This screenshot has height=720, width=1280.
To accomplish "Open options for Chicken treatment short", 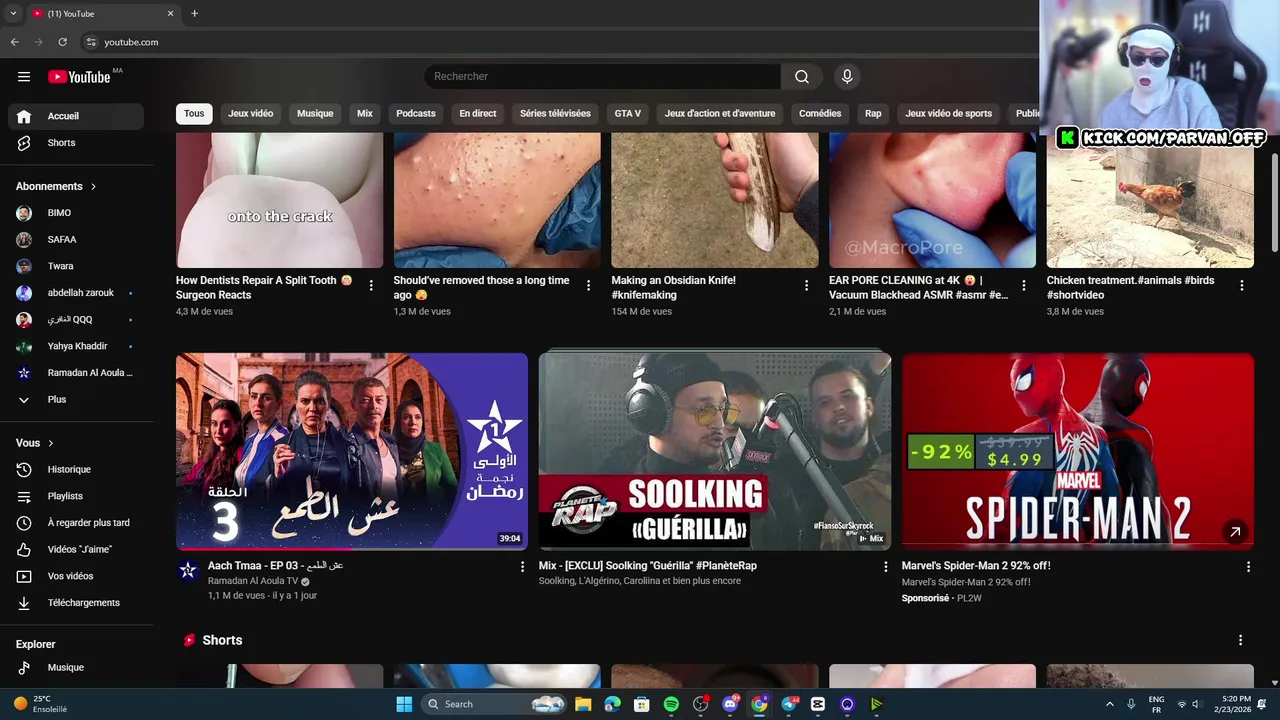I will pos(1242,286).
